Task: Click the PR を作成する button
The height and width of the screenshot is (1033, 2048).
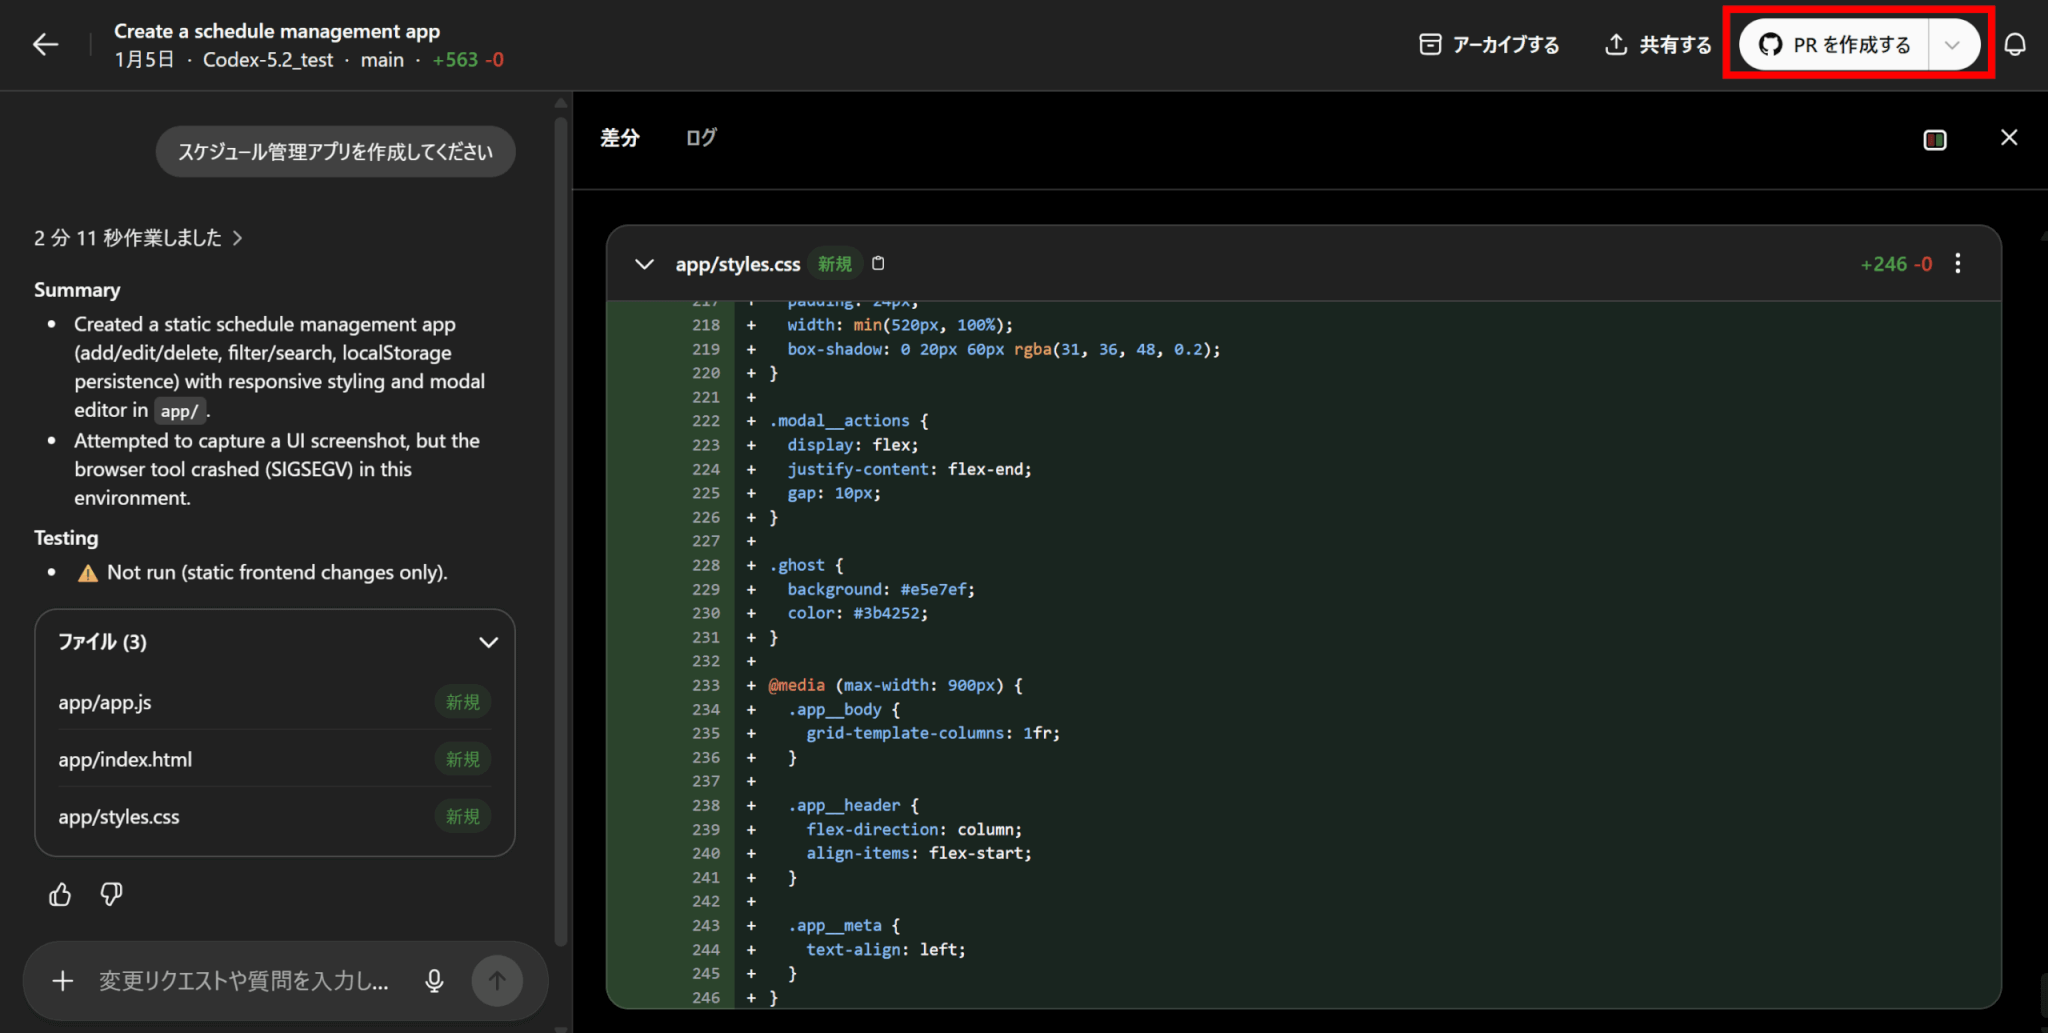Action: [x=1835, y=45]
